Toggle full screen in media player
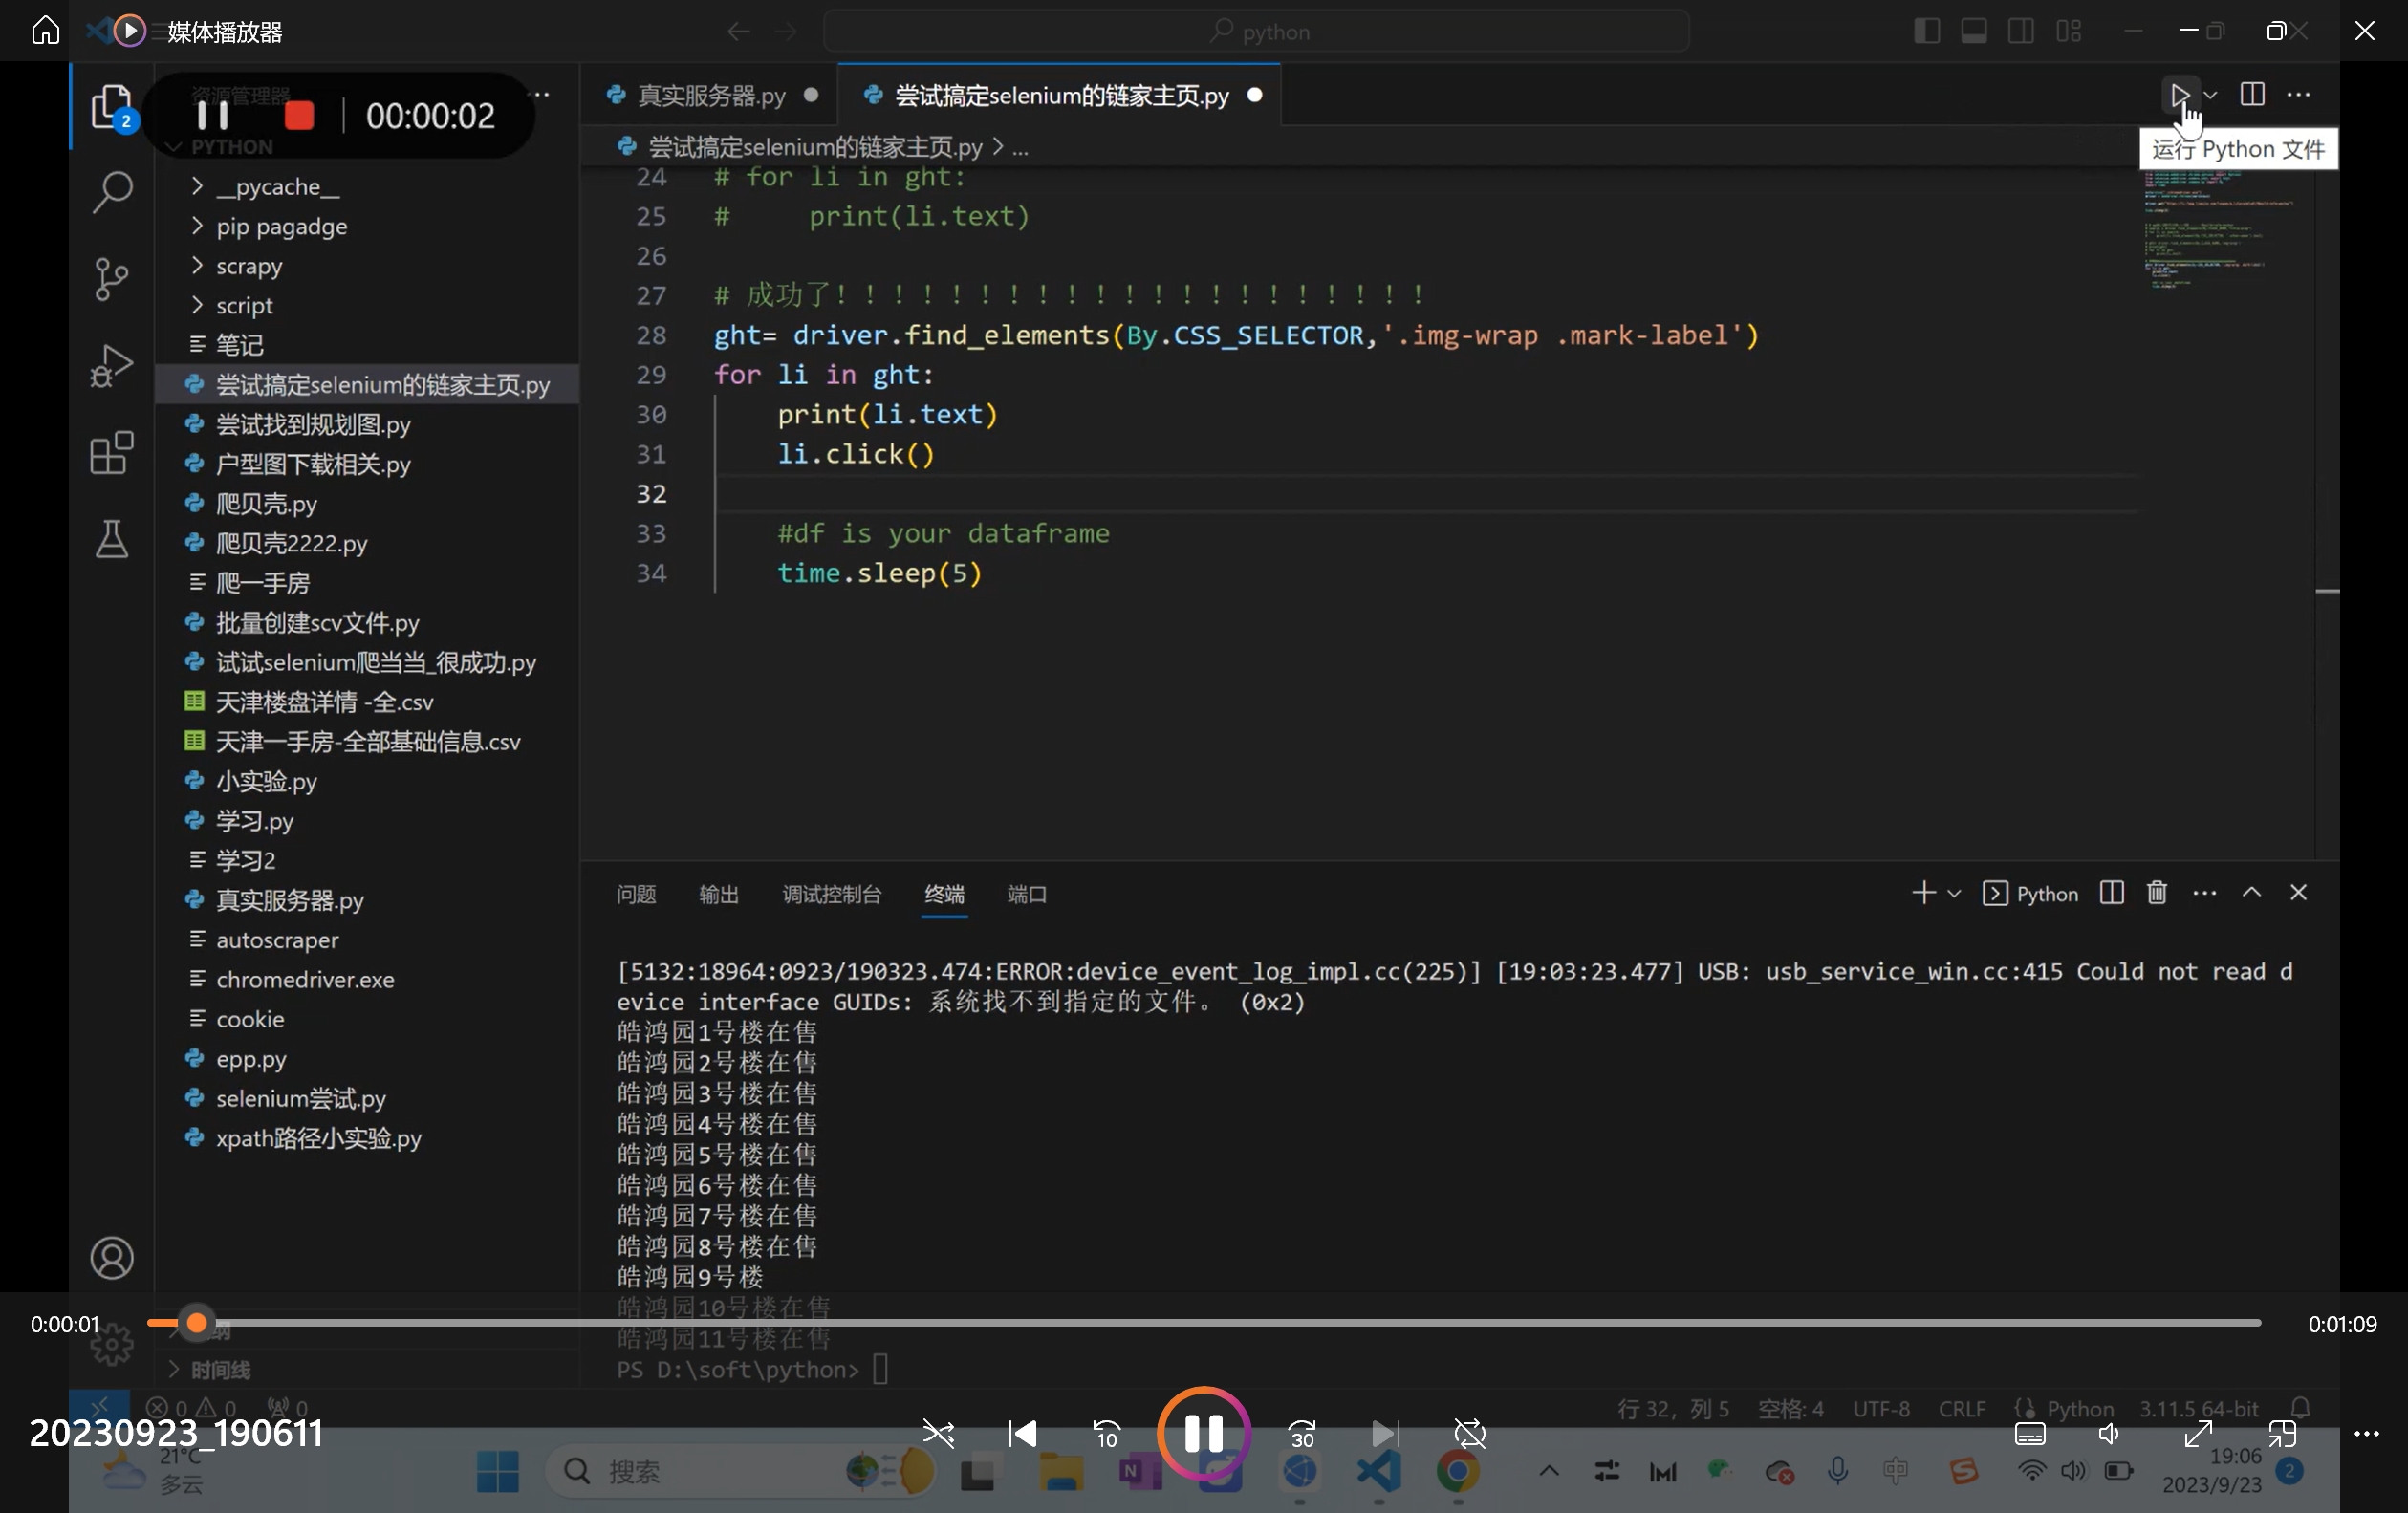 pos(2197,1434)
